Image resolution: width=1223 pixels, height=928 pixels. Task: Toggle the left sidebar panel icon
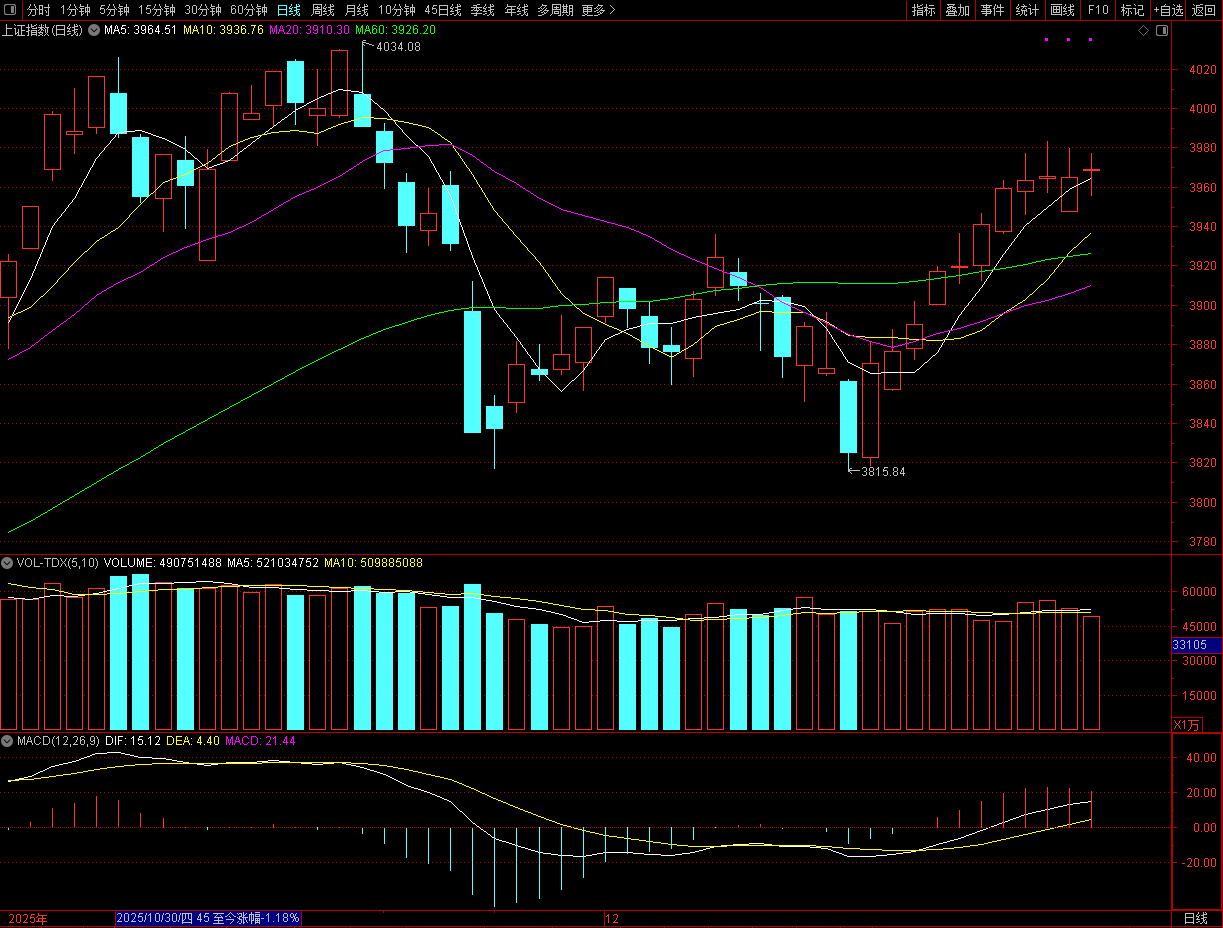[10, 10]
